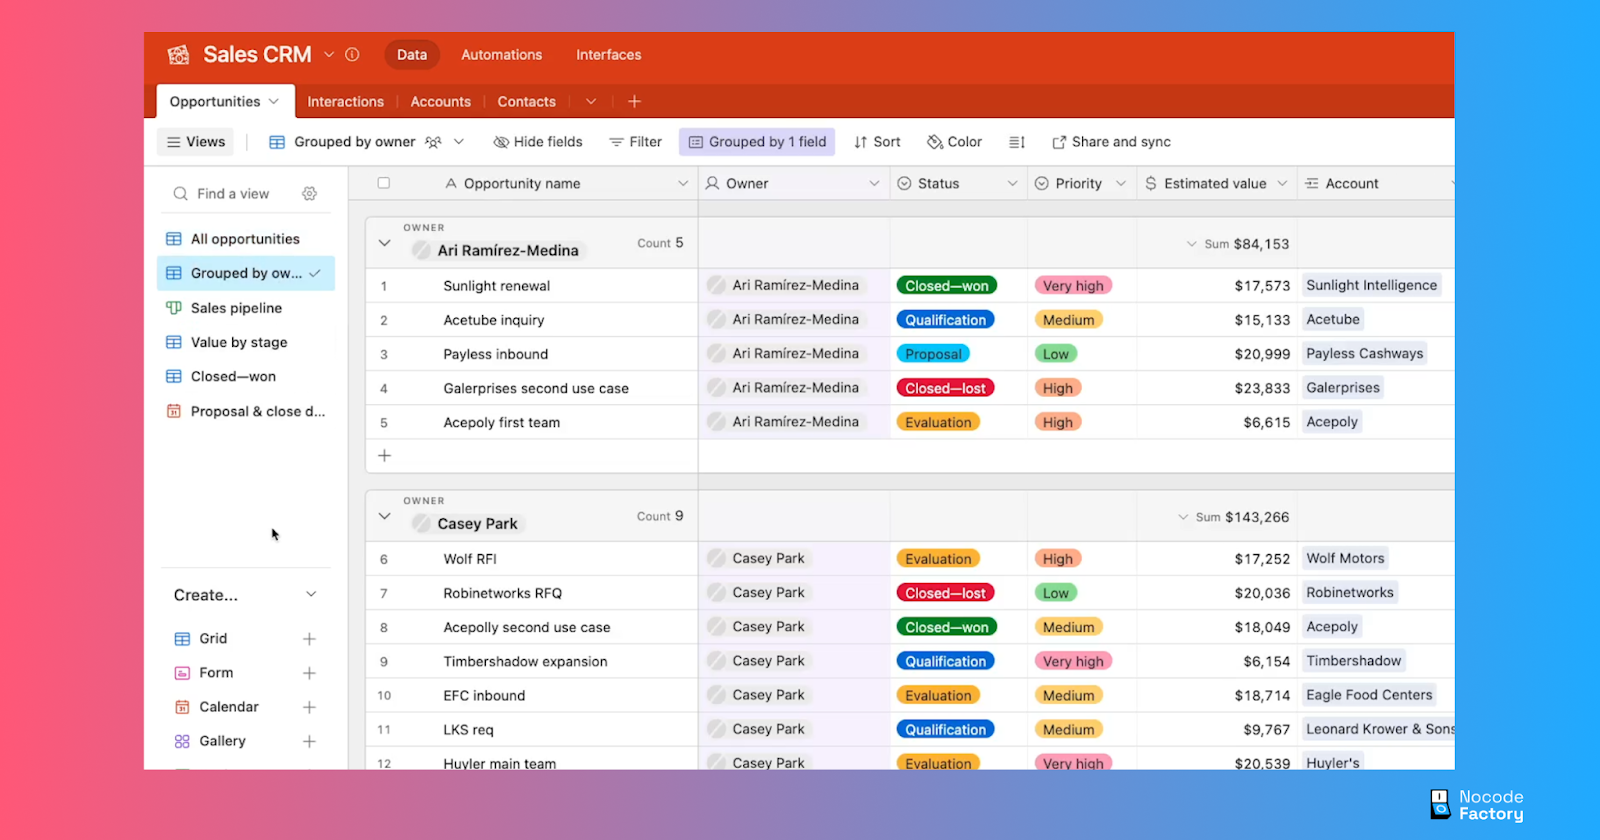The image size is (1600, 840).
Task: Click the Sales CRM base logo icon
Action: 178,55
